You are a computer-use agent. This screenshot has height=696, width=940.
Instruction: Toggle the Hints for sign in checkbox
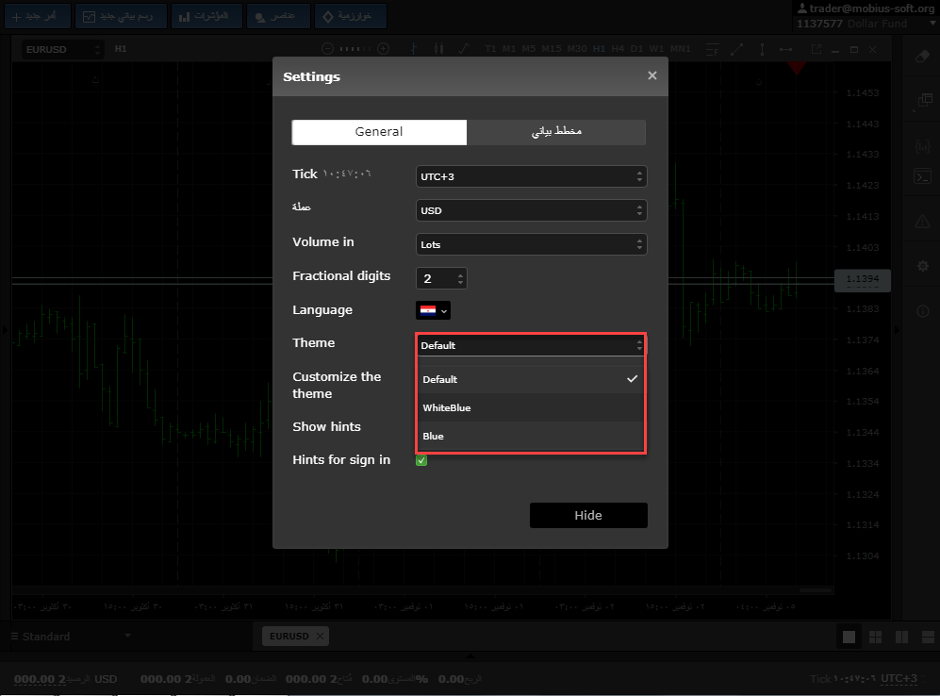coord(421,460)
